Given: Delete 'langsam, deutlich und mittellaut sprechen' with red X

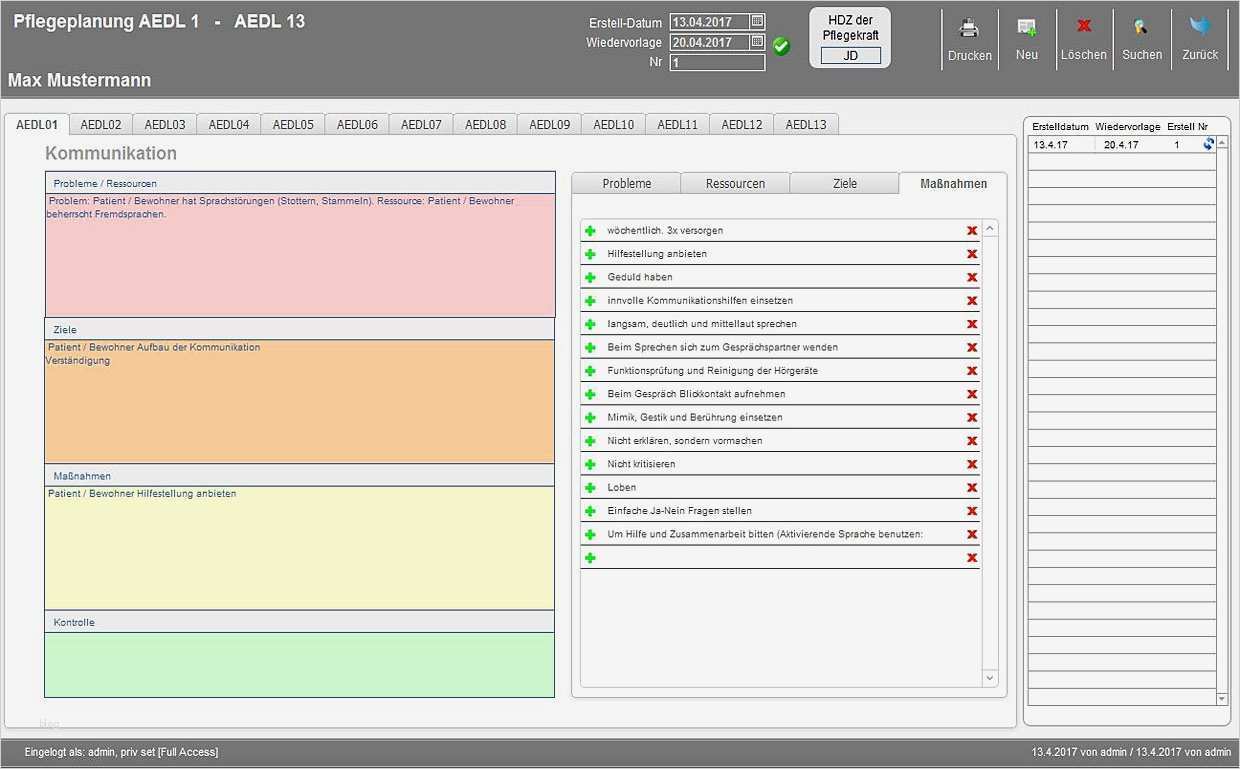Looking at the screenshot, I should point(971,324).
